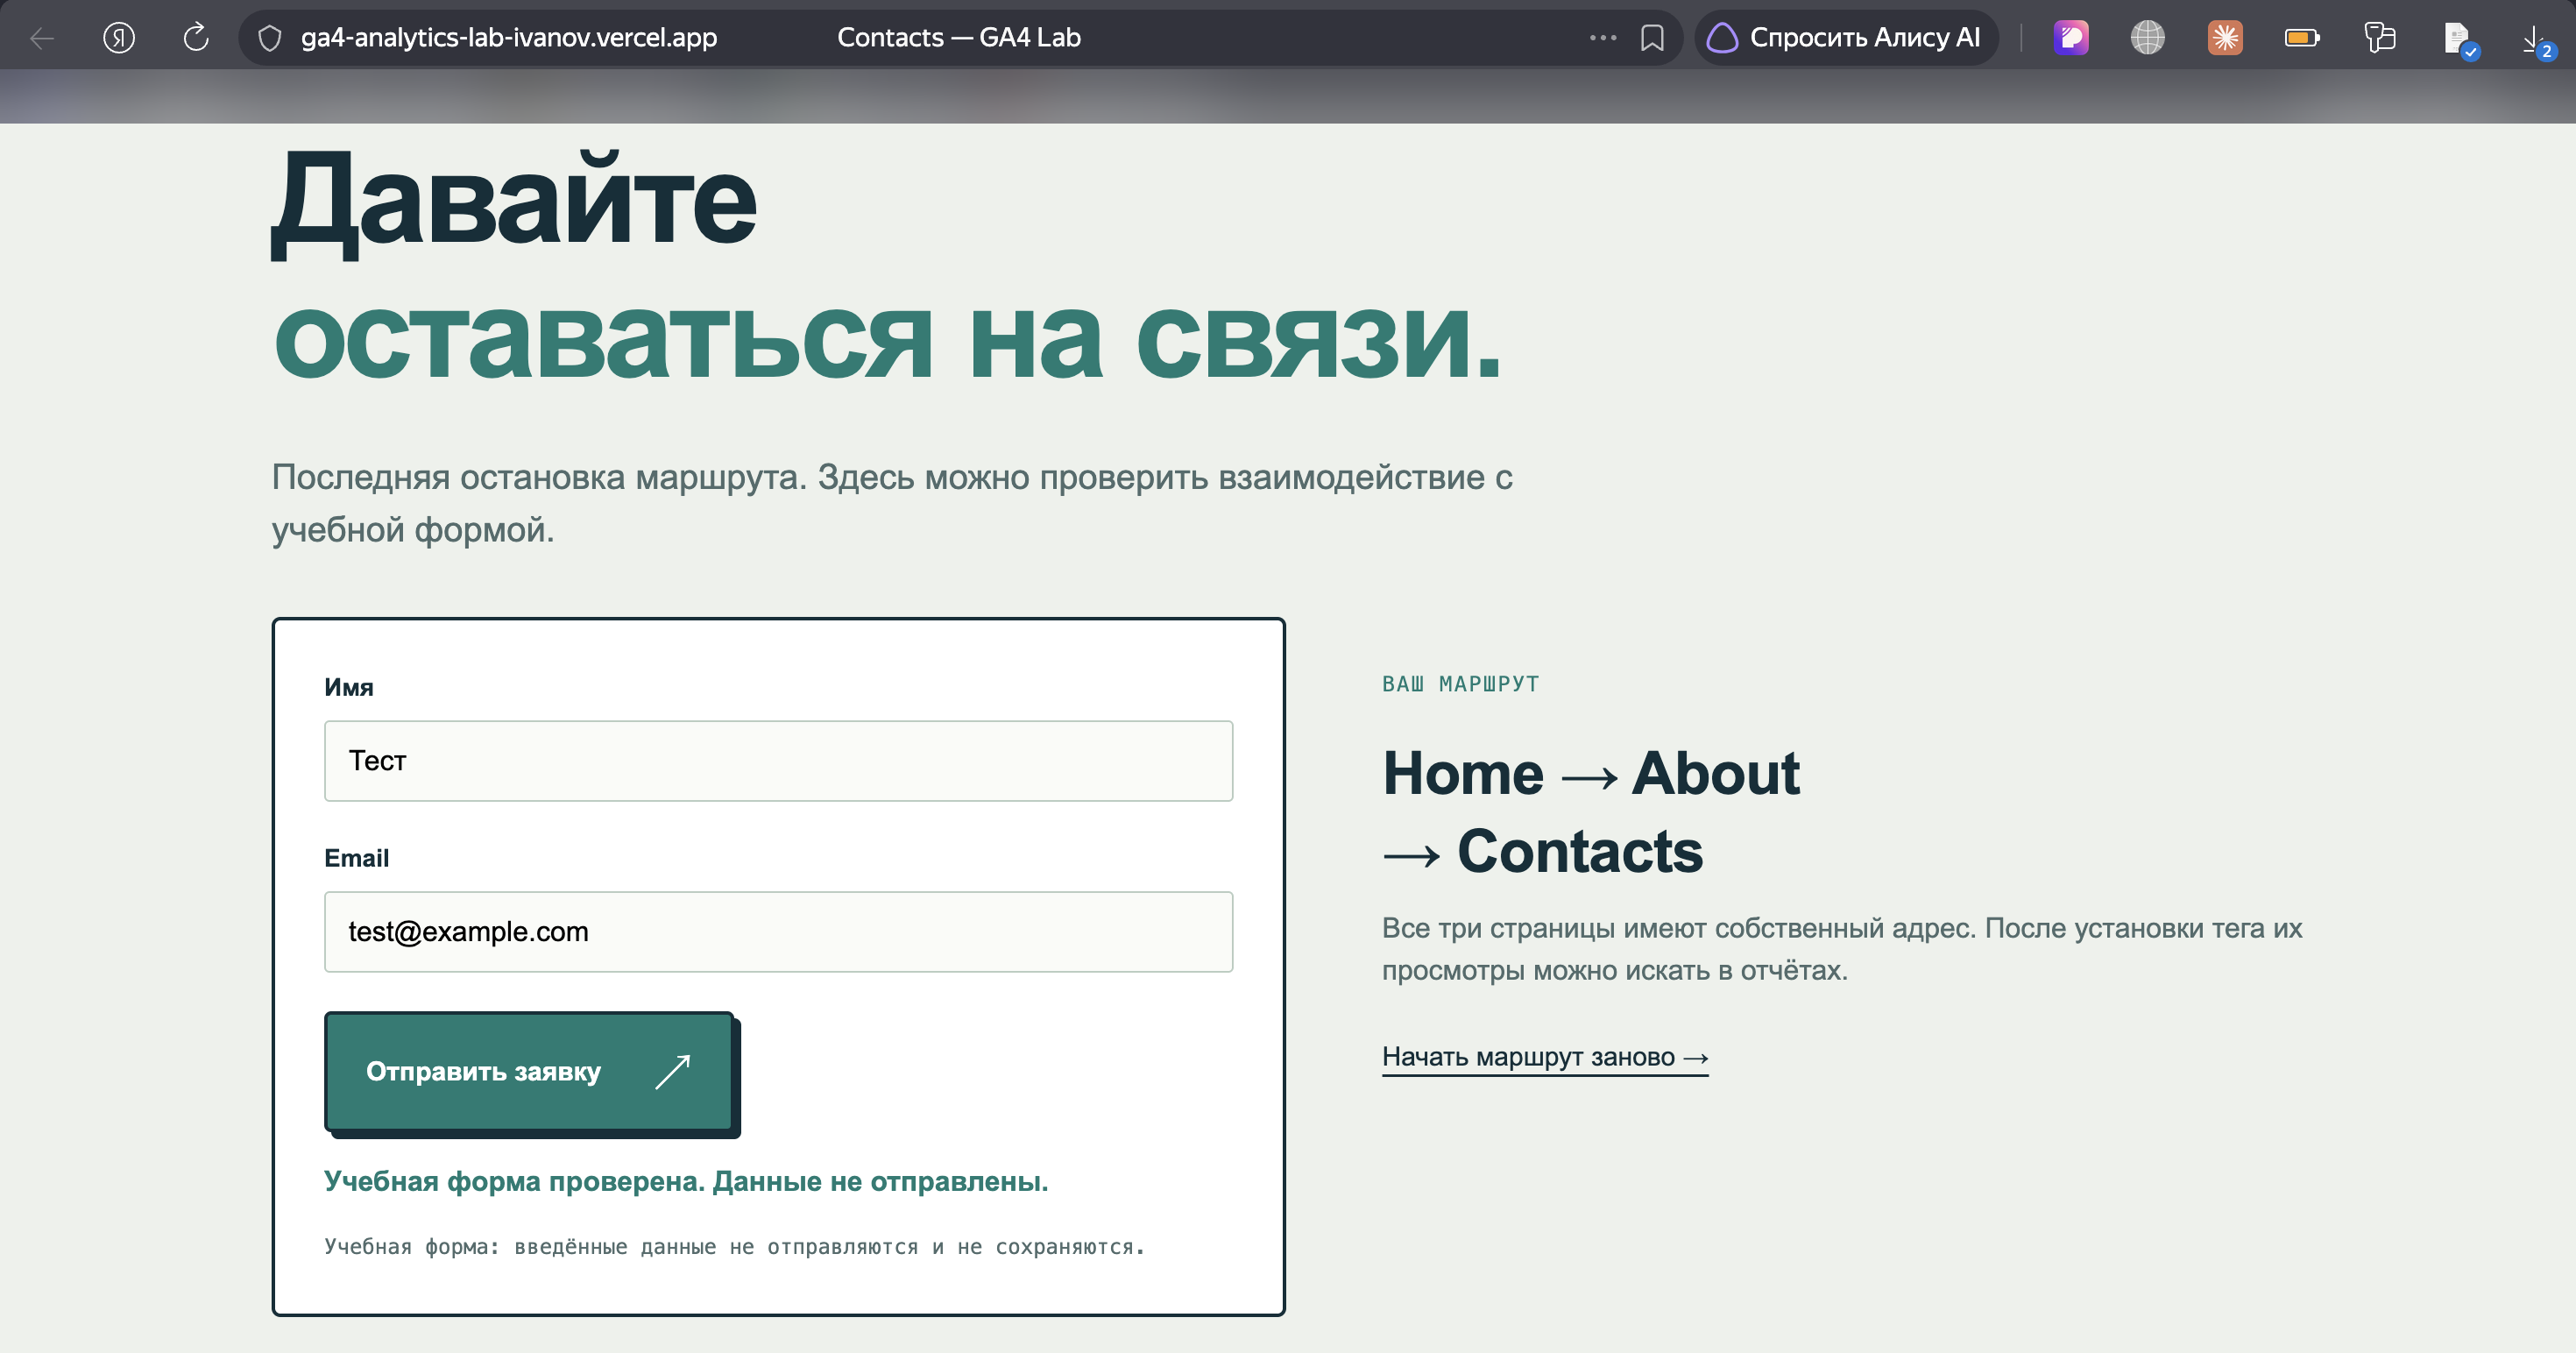Click the Последняя остановка маршрута paragraph
2576x1353 pixels.
pyautogui.click(x=892, y=503)
